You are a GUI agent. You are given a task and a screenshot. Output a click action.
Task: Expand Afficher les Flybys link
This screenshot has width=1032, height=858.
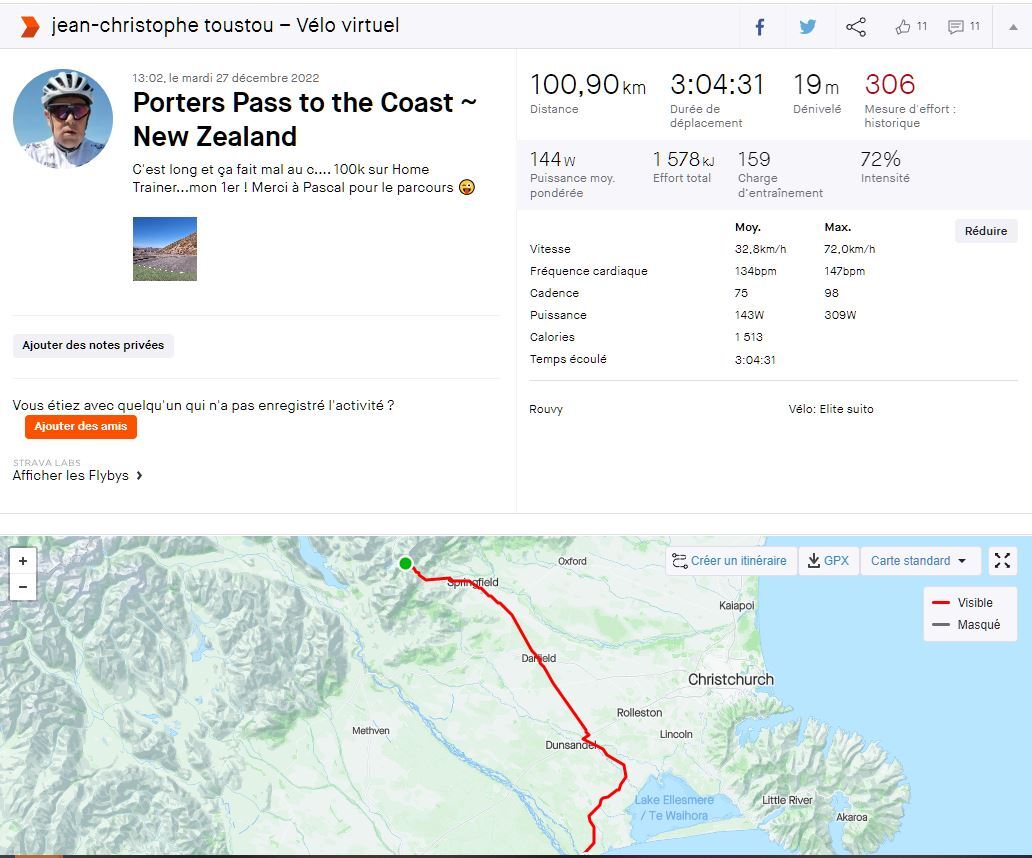[x=78, y=476]
